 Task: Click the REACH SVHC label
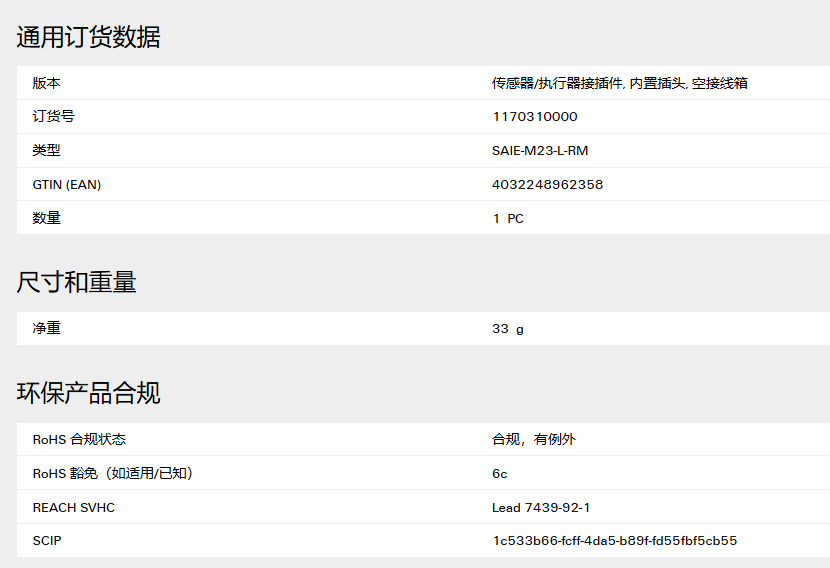(74, 508)
